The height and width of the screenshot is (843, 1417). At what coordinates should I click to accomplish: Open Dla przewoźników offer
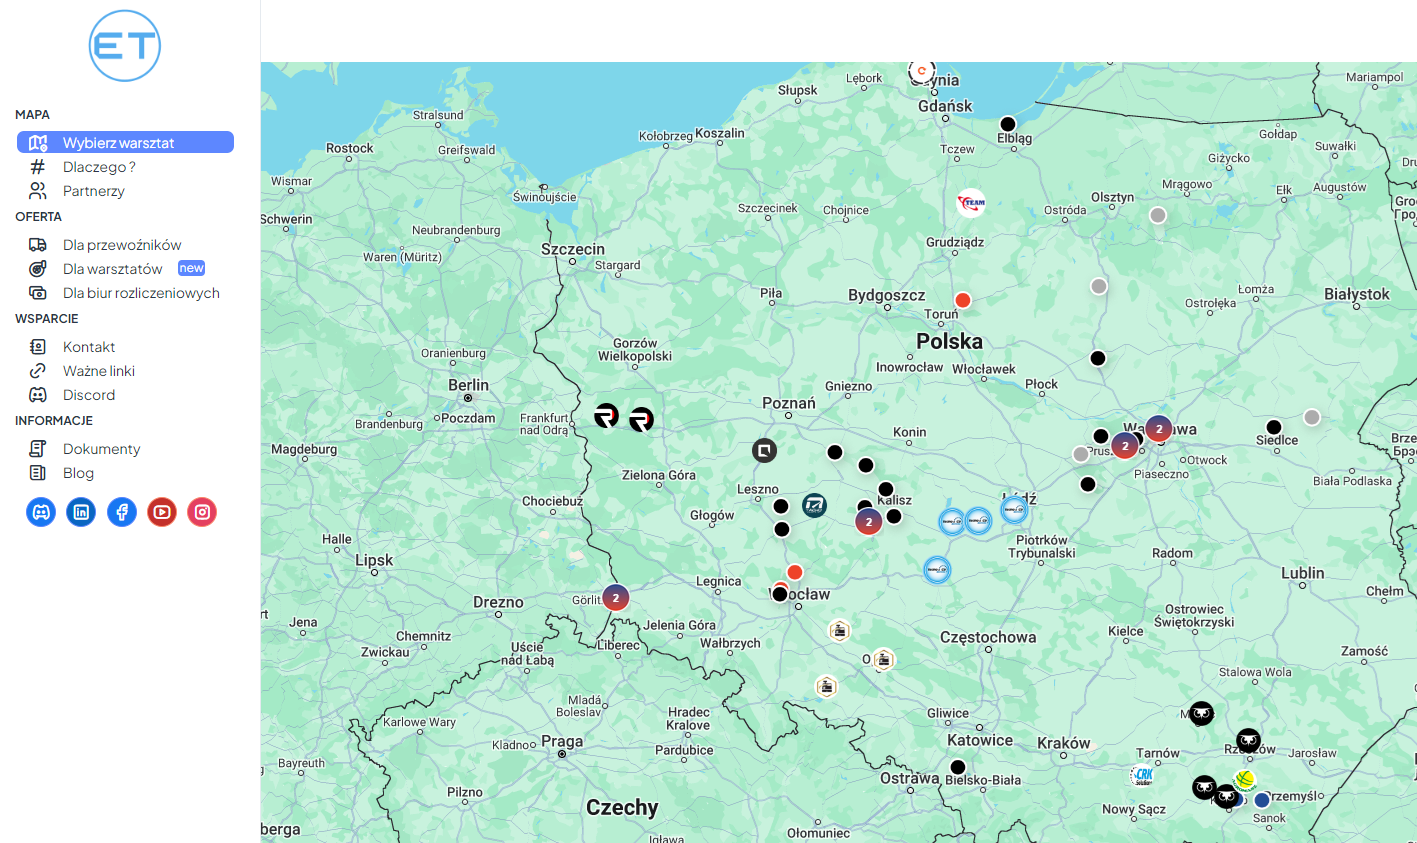(122, 245)
